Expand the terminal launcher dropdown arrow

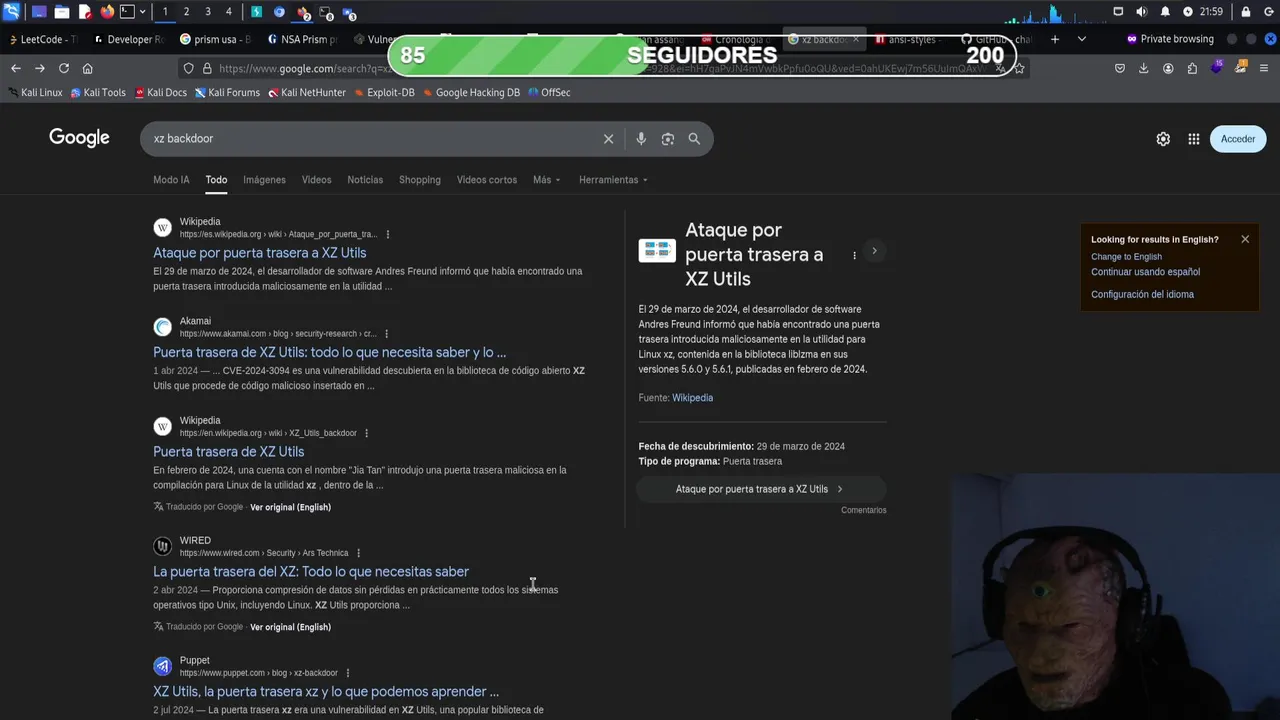click(x=142, y=12)
